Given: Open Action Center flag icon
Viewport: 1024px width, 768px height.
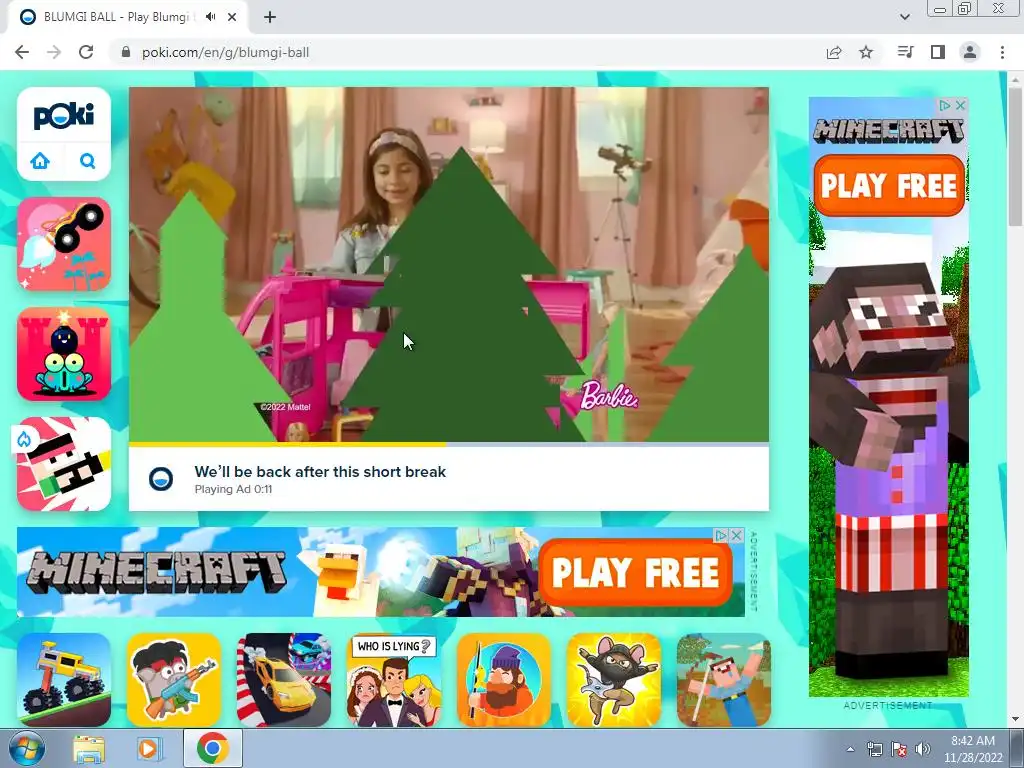Looking at the screenshot, I should [899, 749].
